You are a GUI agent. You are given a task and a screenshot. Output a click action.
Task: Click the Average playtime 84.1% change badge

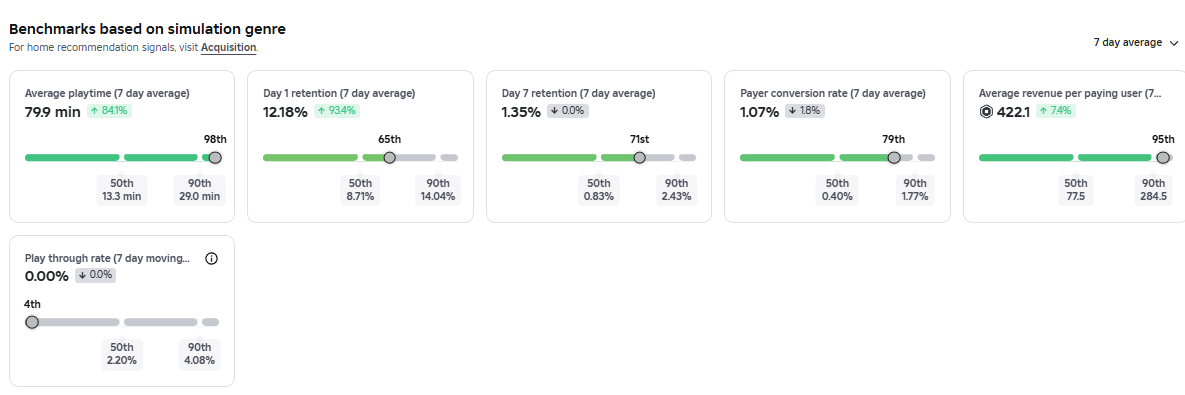click(109, 111)
